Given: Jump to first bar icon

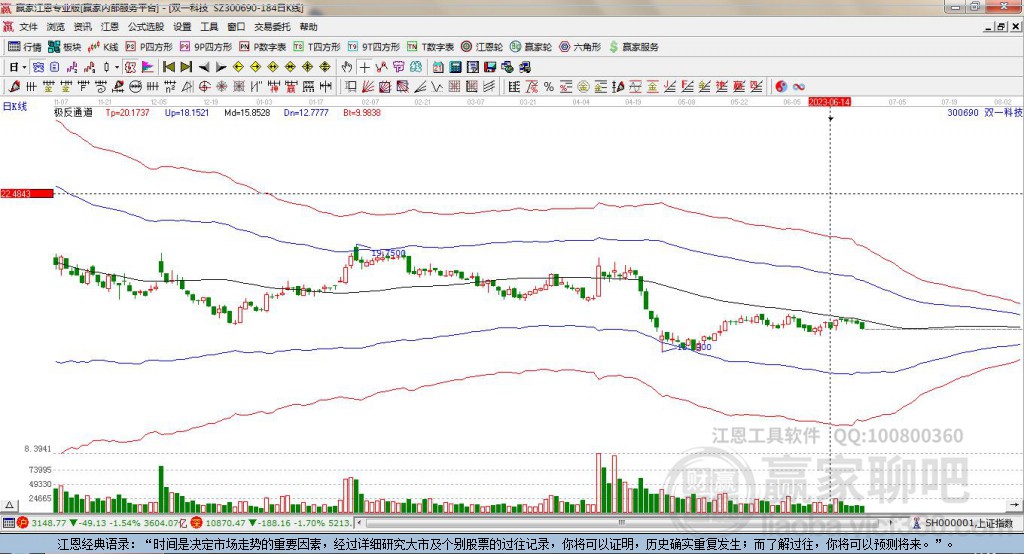Looking at the screenshot, I should (169, 67).
